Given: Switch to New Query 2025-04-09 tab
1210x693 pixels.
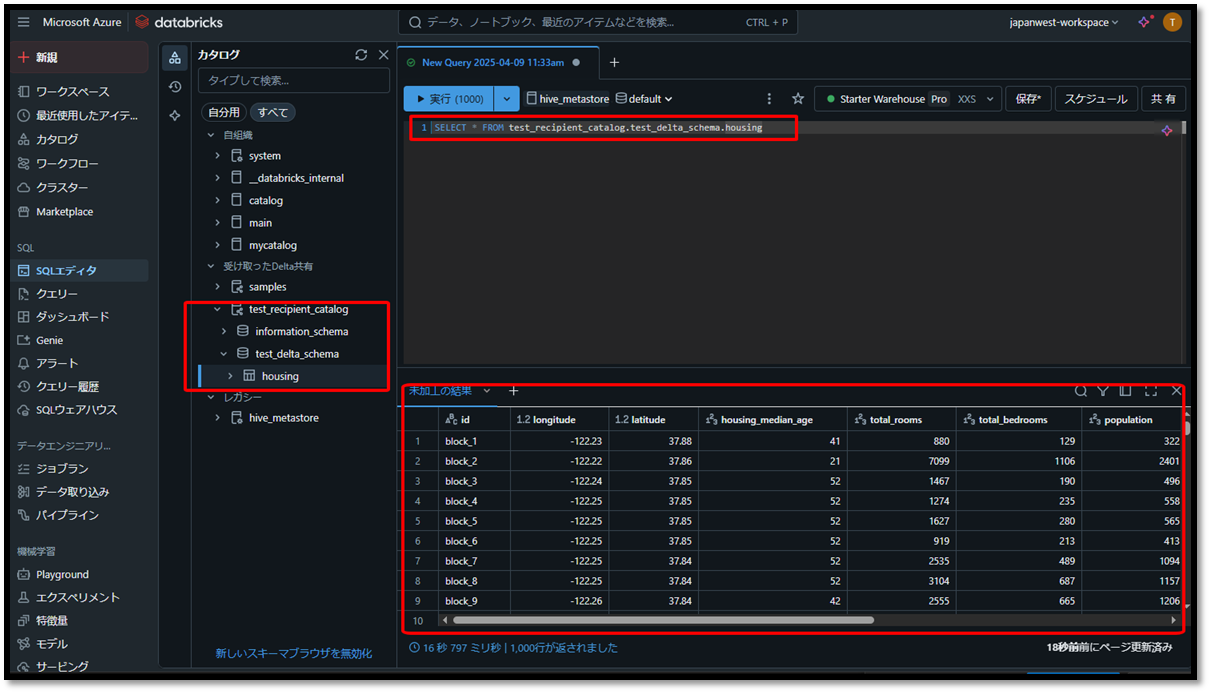Looking at the screenshot, I should point(492,62).
